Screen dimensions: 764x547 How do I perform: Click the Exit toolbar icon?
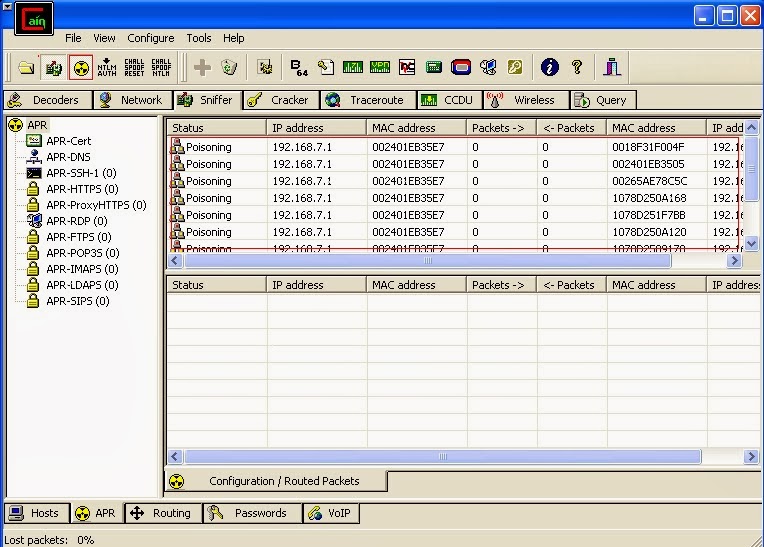(x=612, y=67)
